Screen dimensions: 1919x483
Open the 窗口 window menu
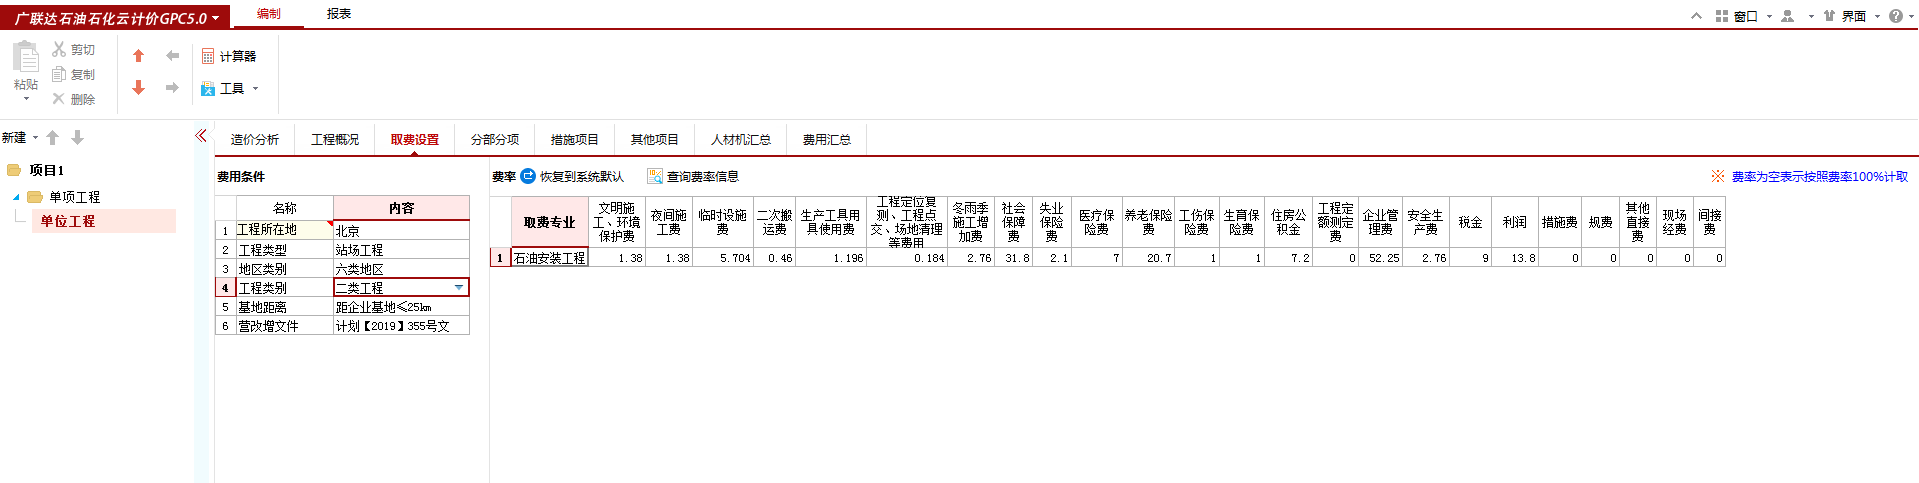click(x=1745, y=16)
